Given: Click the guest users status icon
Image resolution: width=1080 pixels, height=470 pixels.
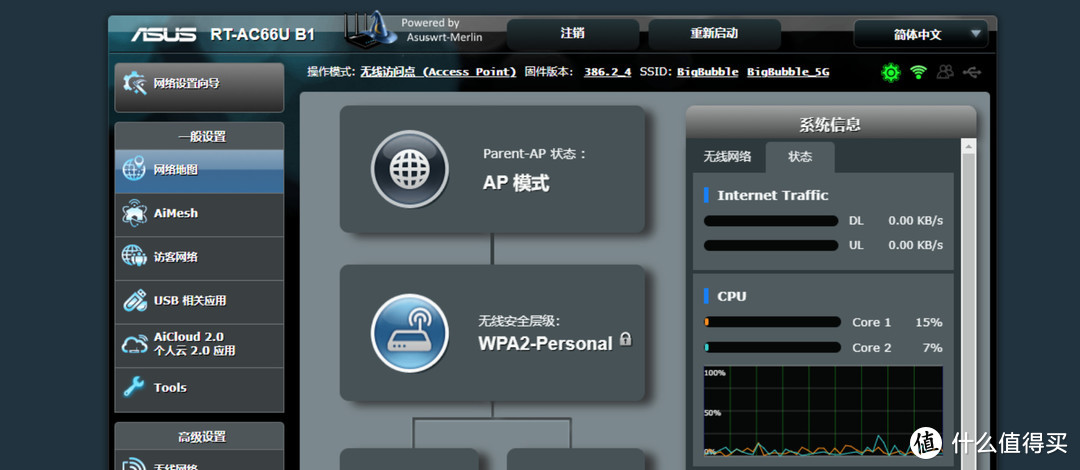Looking at the screenshot, I should (x=945, y=72).
